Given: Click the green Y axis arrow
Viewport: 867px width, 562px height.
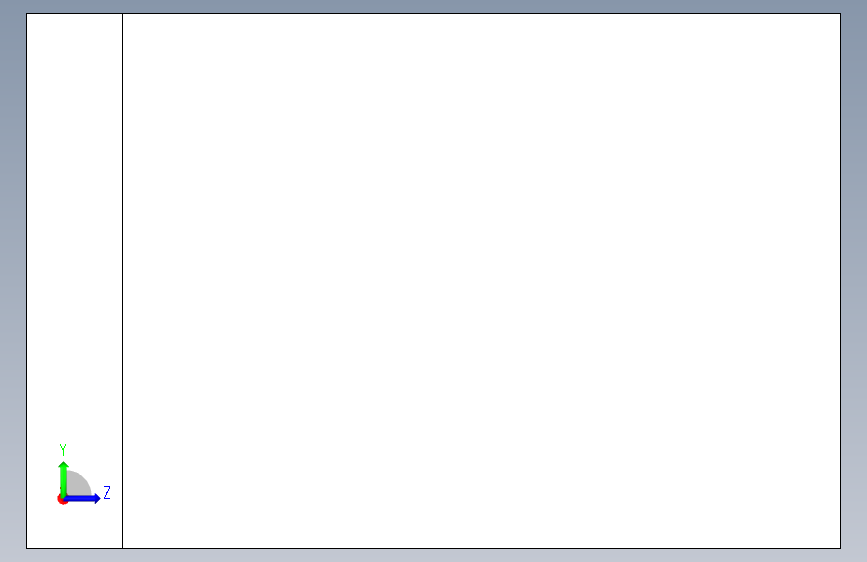Looking at the screenshot, I should pos(63,479).
